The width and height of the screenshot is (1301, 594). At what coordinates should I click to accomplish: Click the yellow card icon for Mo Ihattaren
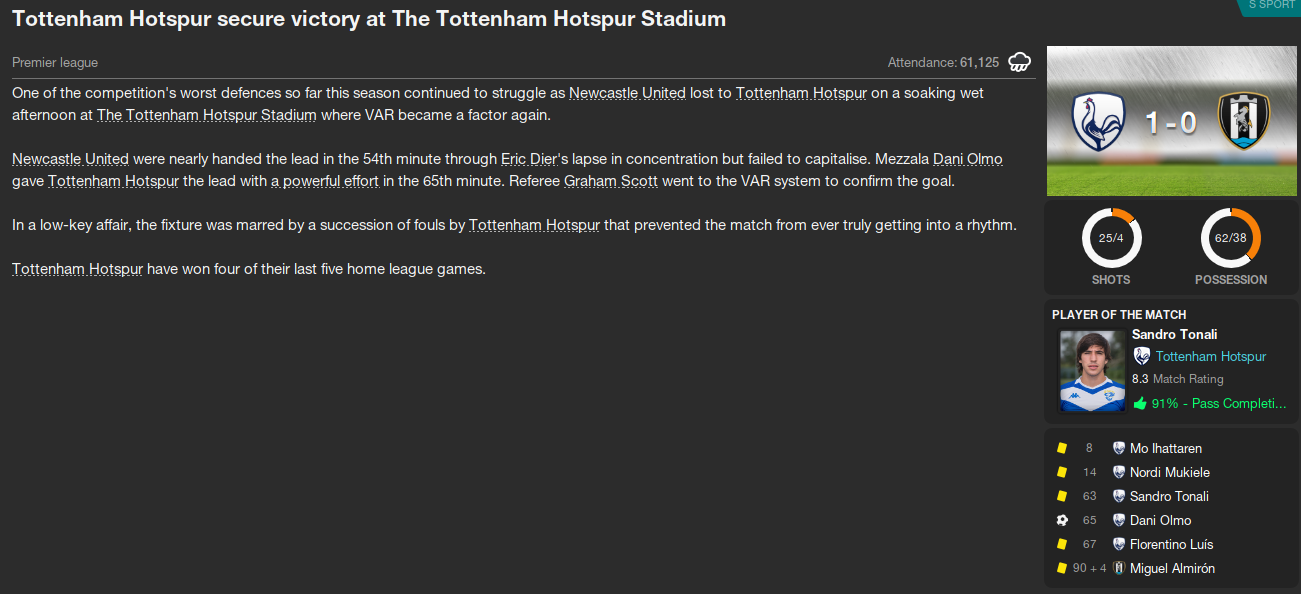click(x=1062, y=448)
